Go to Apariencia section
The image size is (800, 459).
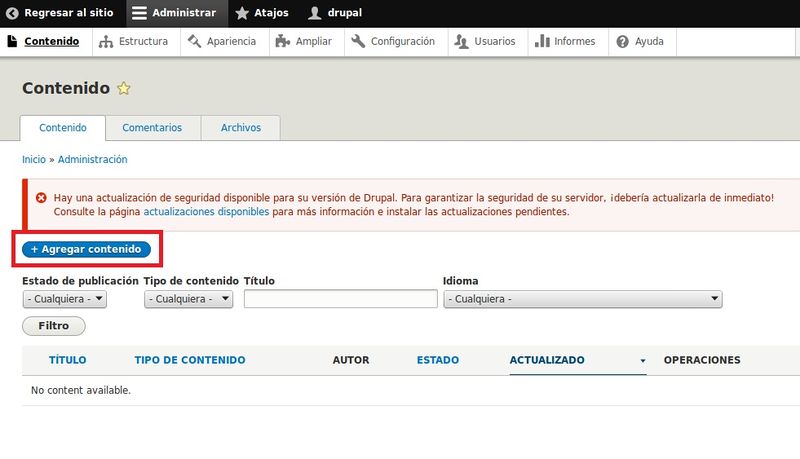231,41
